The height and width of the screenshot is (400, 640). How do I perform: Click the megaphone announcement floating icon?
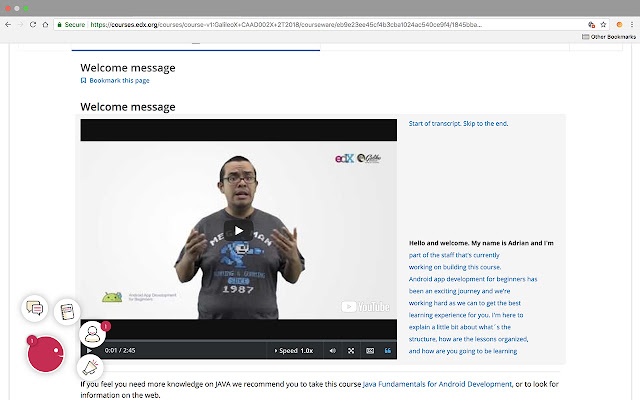click(90, 367)
